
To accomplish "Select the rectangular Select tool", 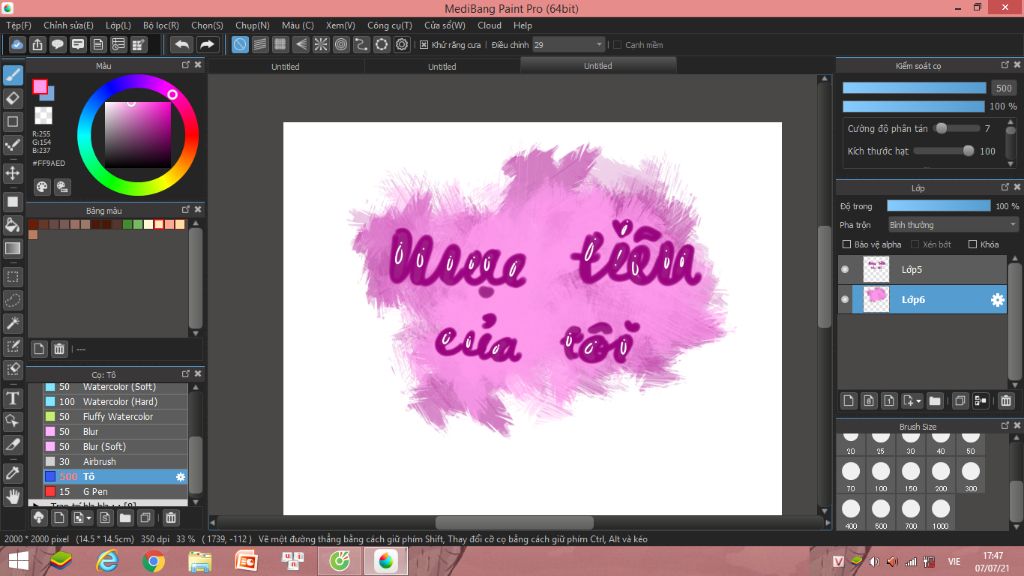I will tap(12, 277).
